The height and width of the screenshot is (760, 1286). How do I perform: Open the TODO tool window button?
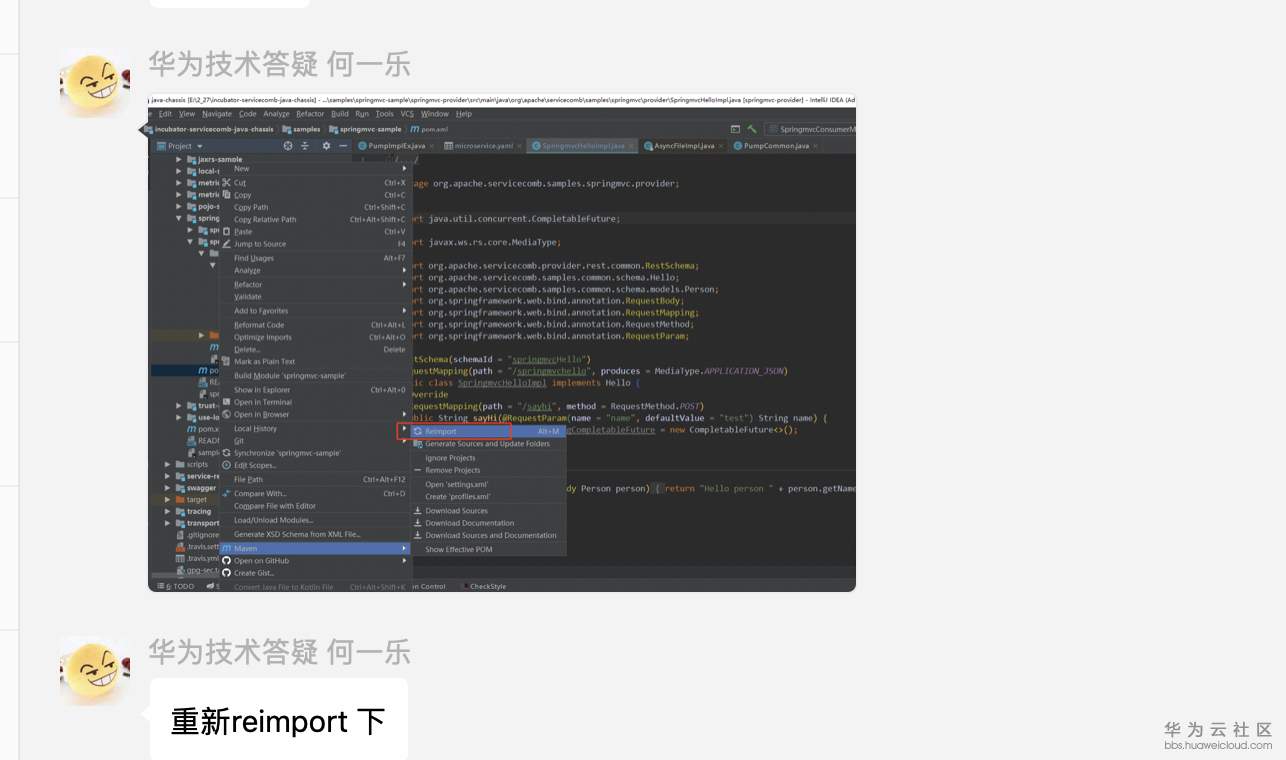pyautogui.click(x=175, y=586)
